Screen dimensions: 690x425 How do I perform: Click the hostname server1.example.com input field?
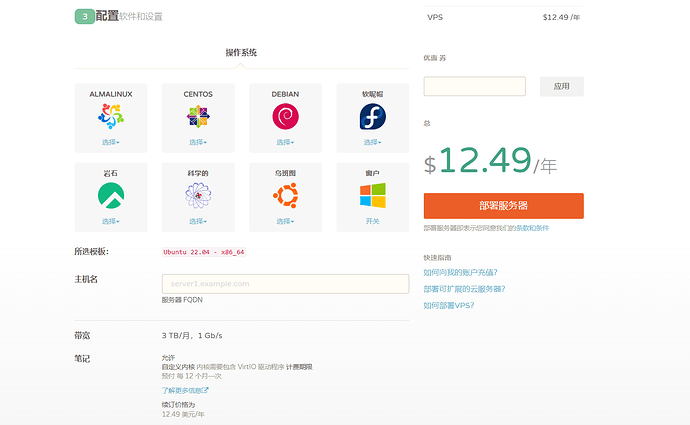285,284
